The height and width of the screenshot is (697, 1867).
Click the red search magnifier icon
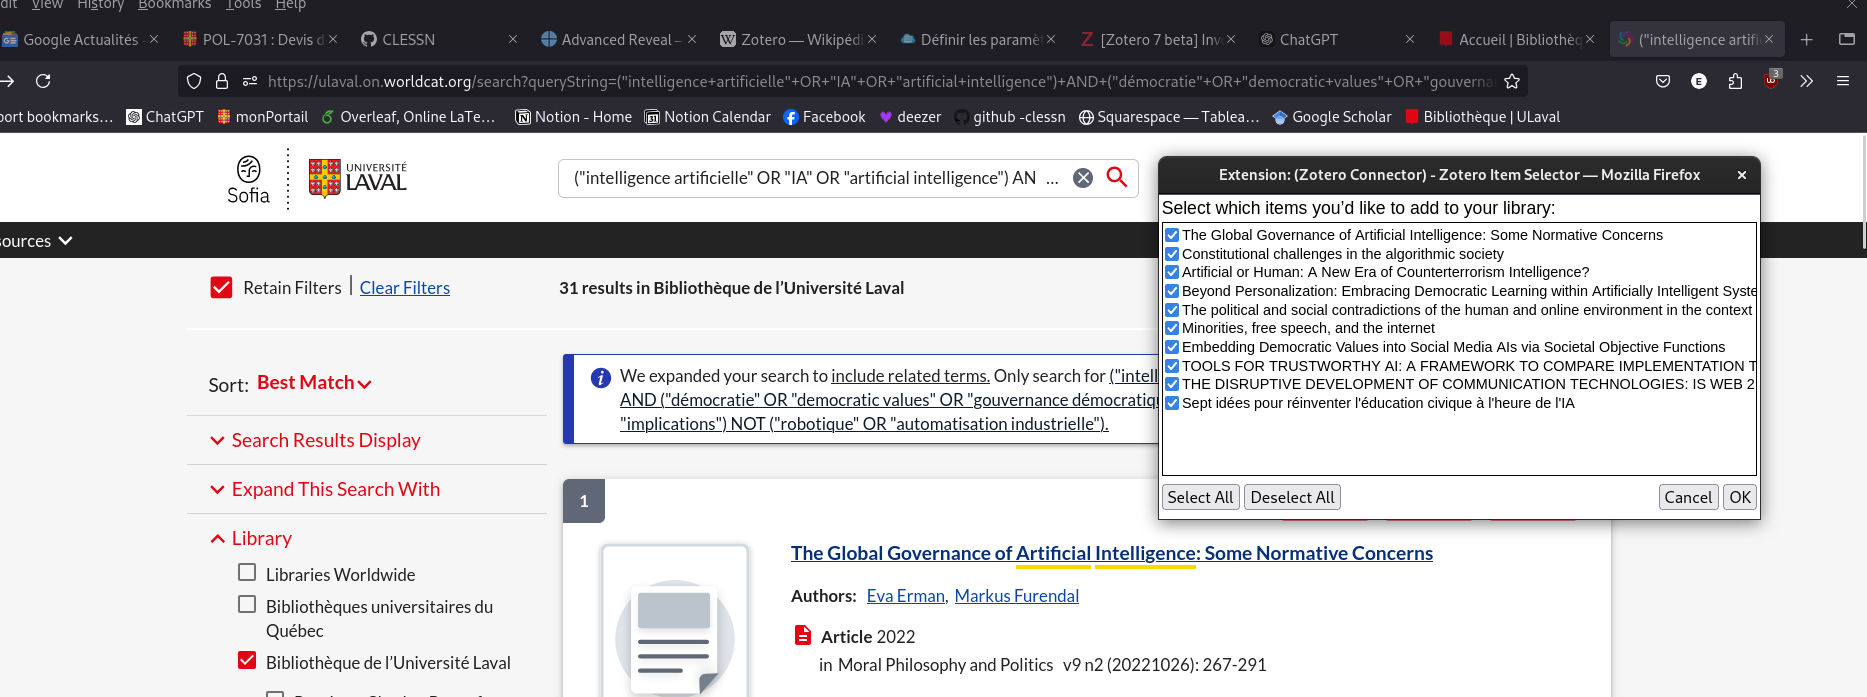click(x=1117, y=178)
